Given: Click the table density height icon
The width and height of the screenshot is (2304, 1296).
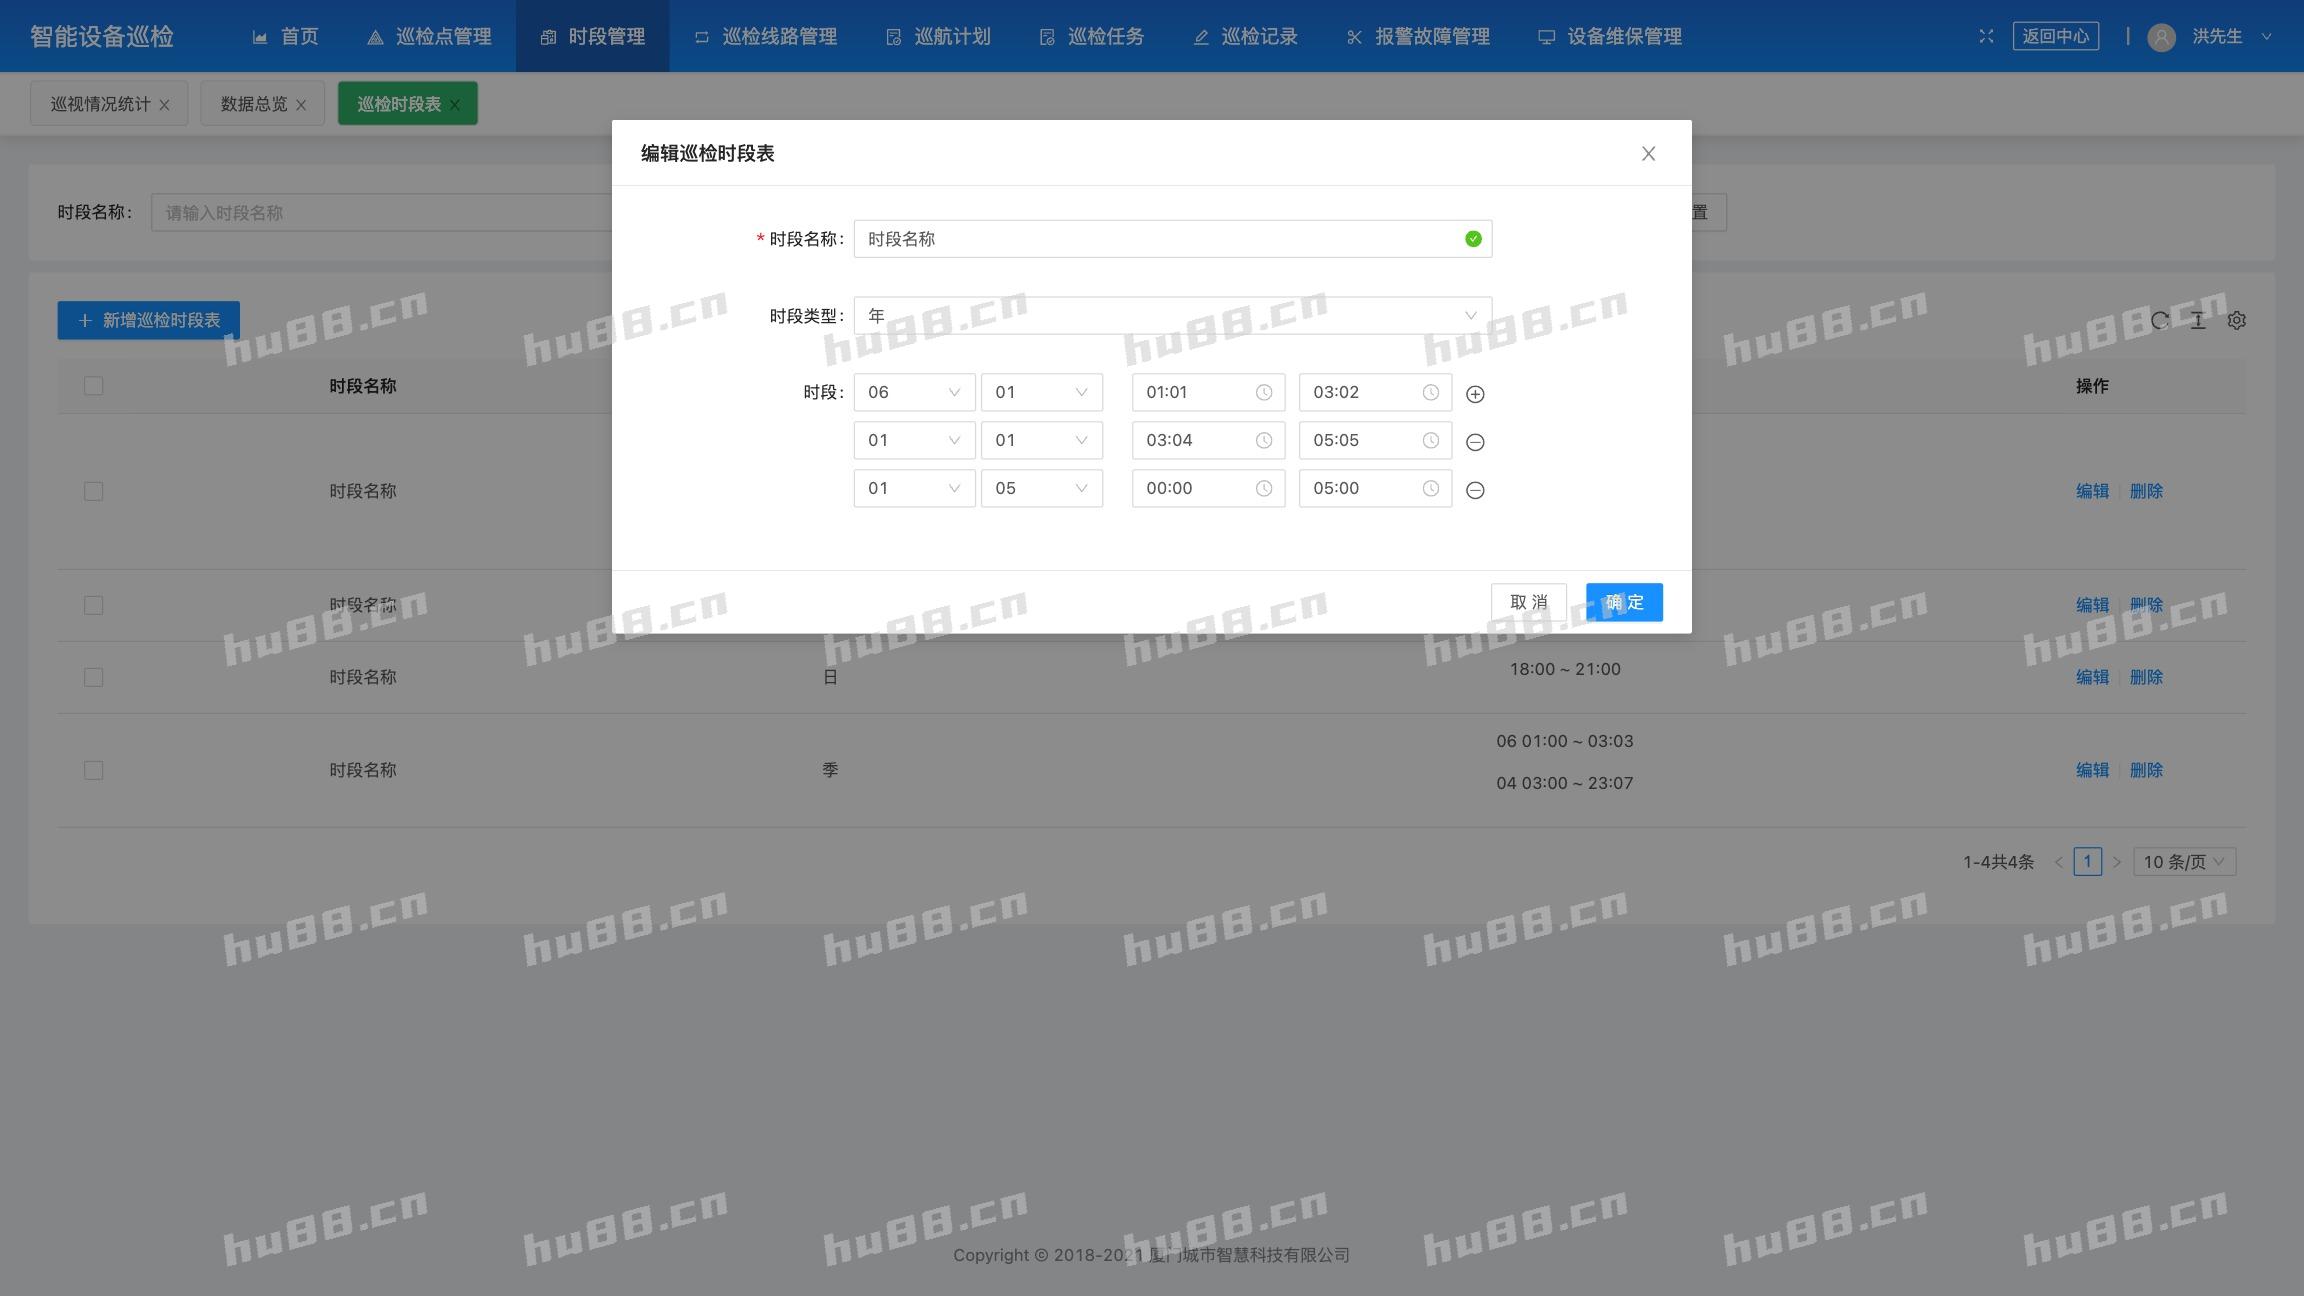Looking at the screenshot, I should (x=2198, y=320).
